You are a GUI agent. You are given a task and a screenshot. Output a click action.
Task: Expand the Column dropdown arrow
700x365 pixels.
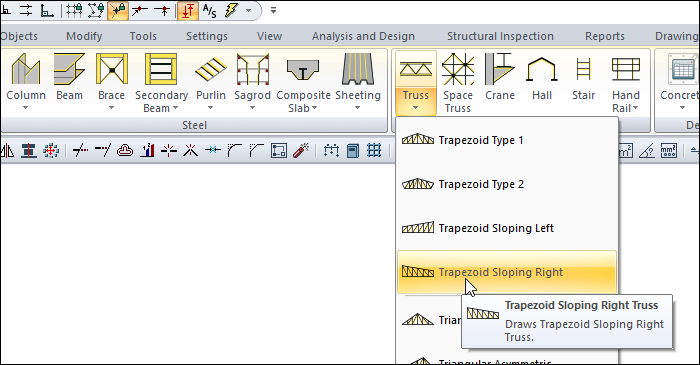click(x=25, y=108)
